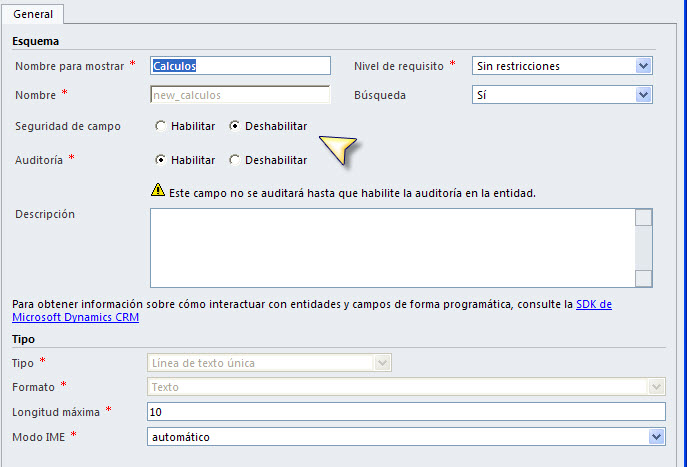Click the Longitud máxima field

406,412
